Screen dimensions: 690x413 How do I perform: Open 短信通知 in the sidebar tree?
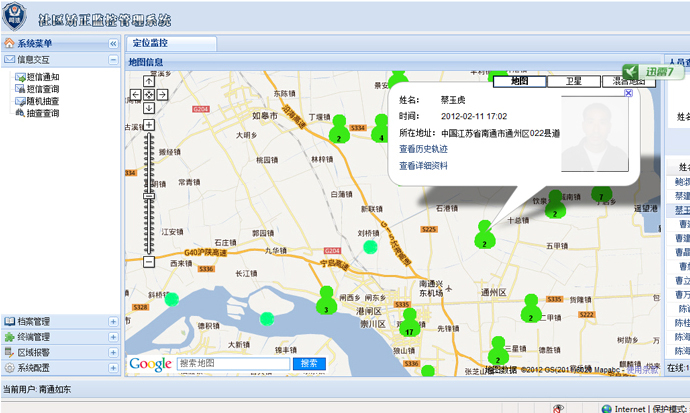(x=42, y=76)
